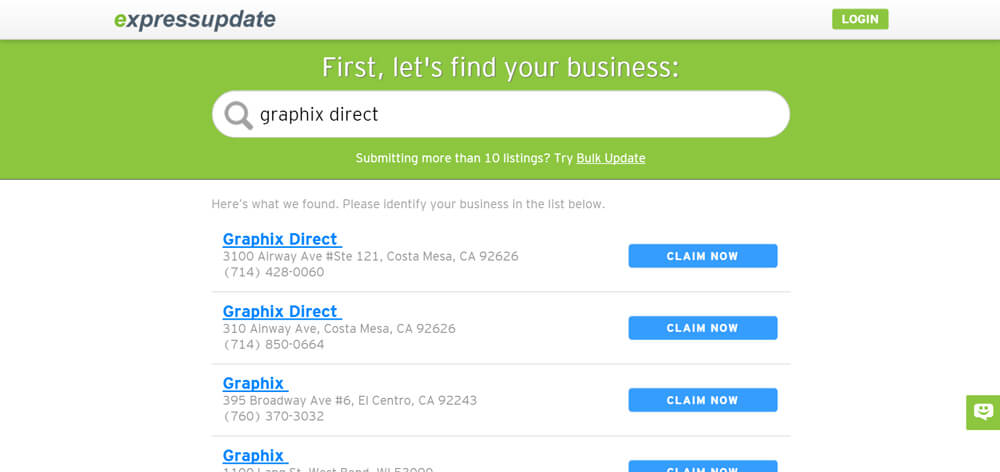The width and height of the screenshot is (1000, 472).
Task: Focus the business search input field
Action: click(501, 114)
